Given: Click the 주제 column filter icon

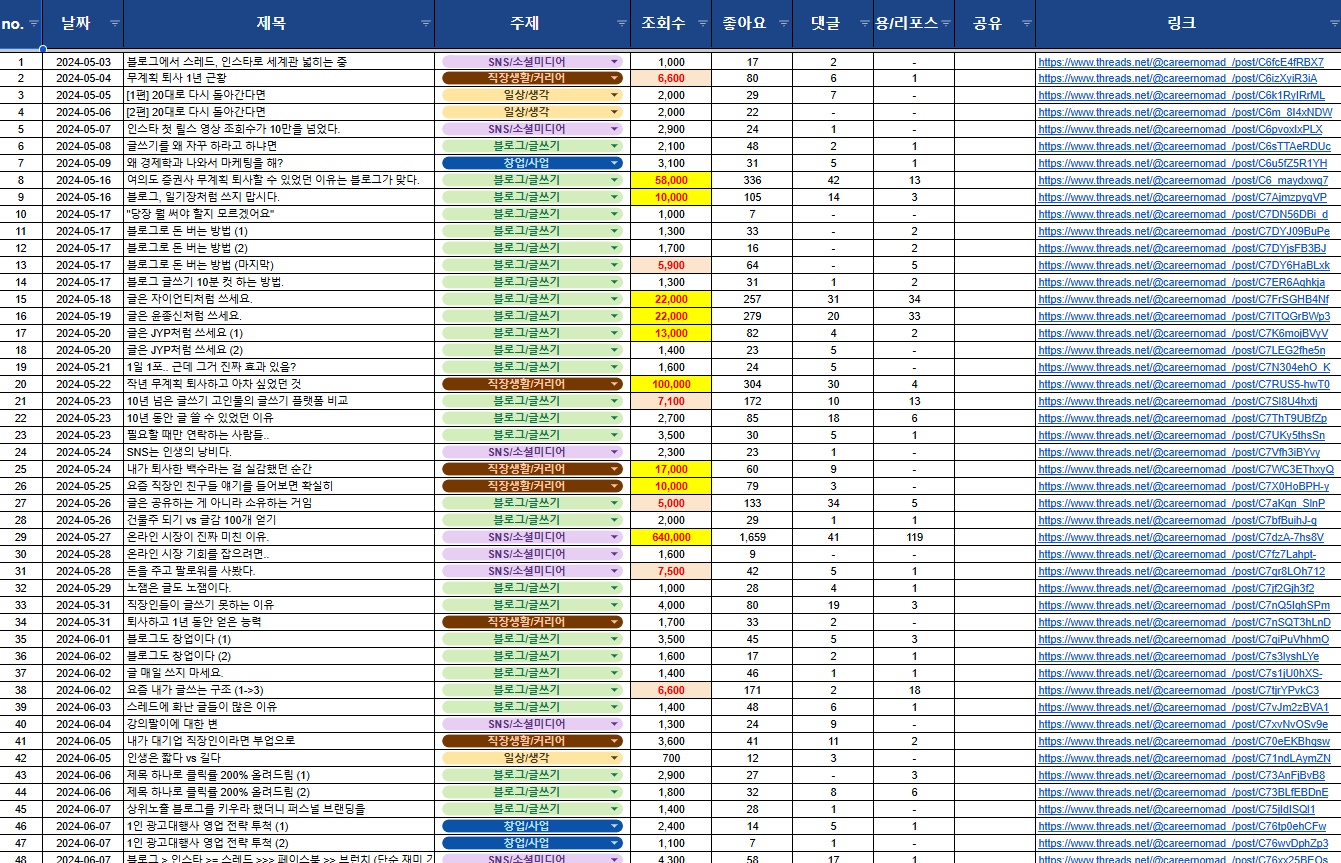Looking at the screenshot, I should [x=621, y=23].
